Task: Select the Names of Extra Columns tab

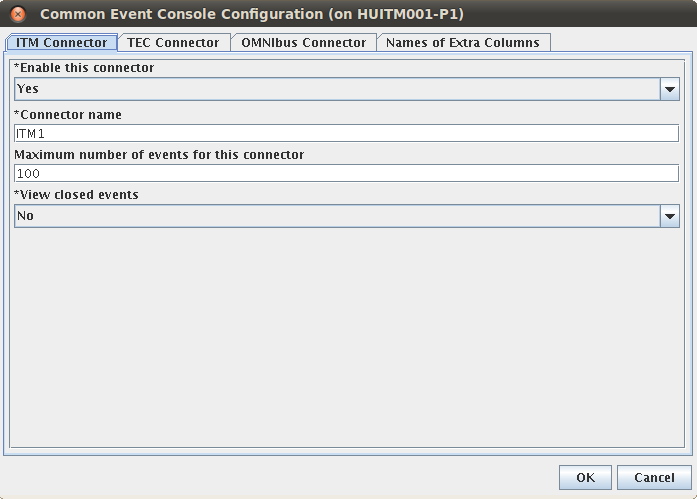Action: point(463,43)
